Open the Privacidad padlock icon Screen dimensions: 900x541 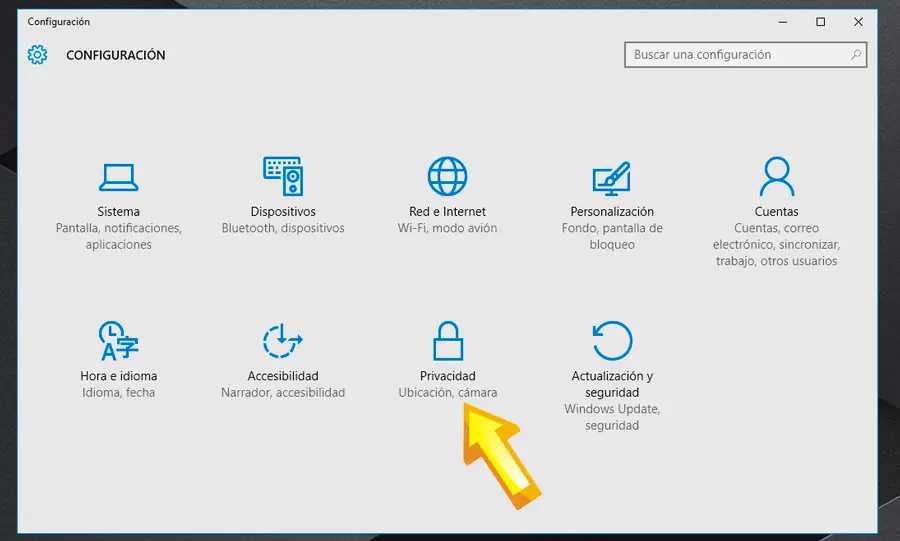[x=447, y=340]
